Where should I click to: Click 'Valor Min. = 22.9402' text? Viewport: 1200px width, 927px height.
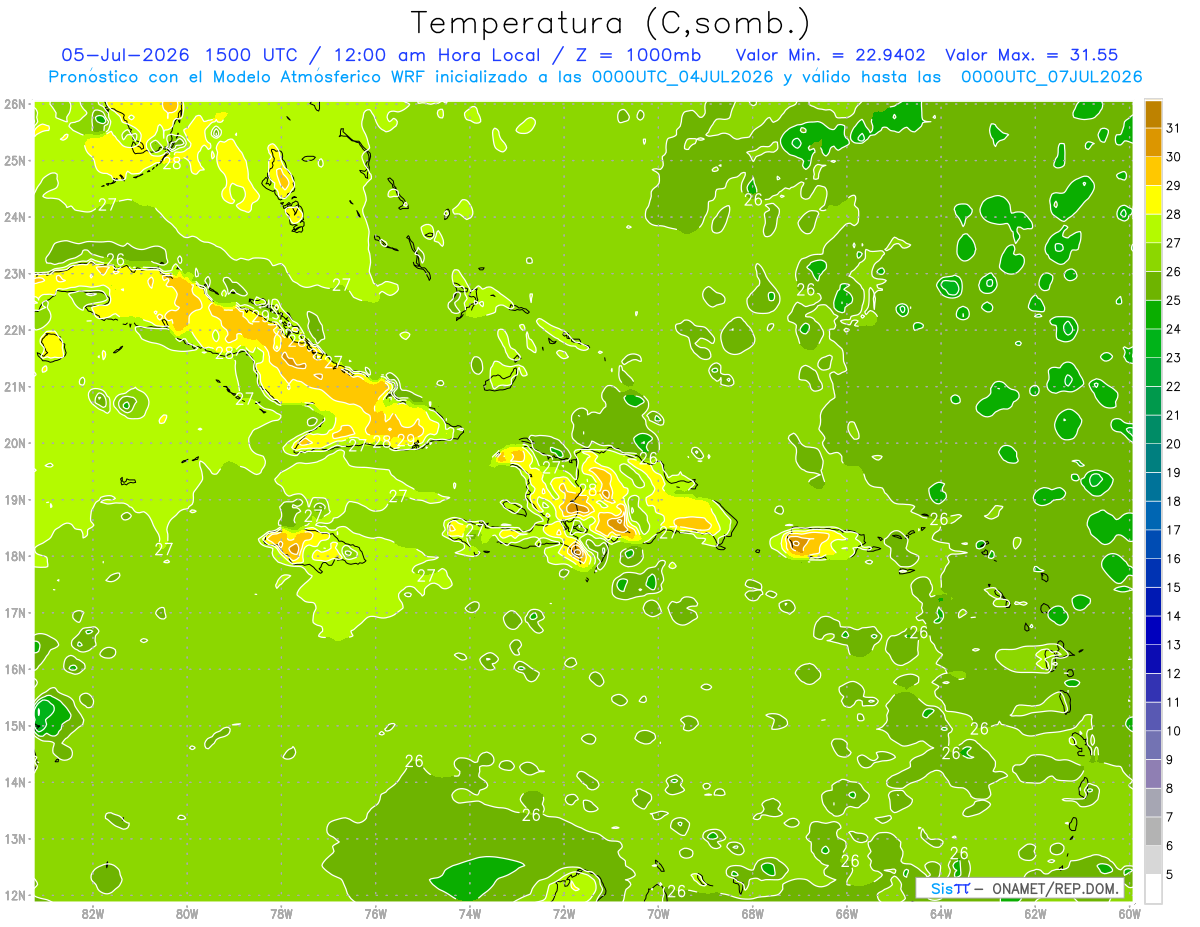(830, 55)
